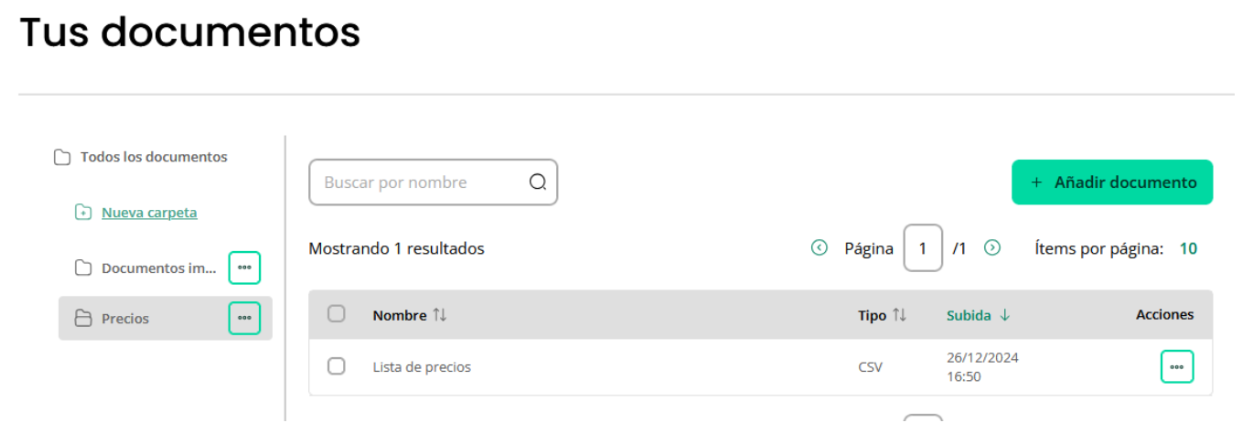Go to previous page arrow

click(x=819, y=248)
